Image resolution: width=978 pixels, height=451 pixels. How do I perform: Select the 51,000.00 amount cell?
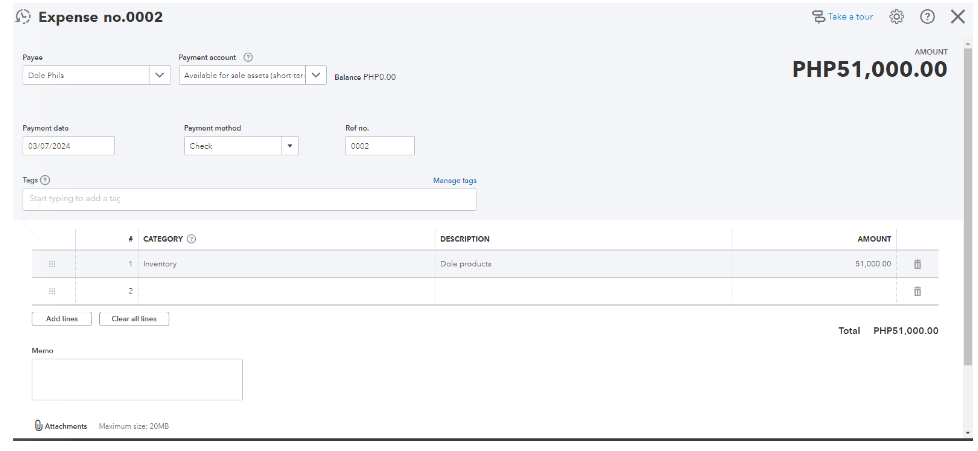click(x=814, y=264)
